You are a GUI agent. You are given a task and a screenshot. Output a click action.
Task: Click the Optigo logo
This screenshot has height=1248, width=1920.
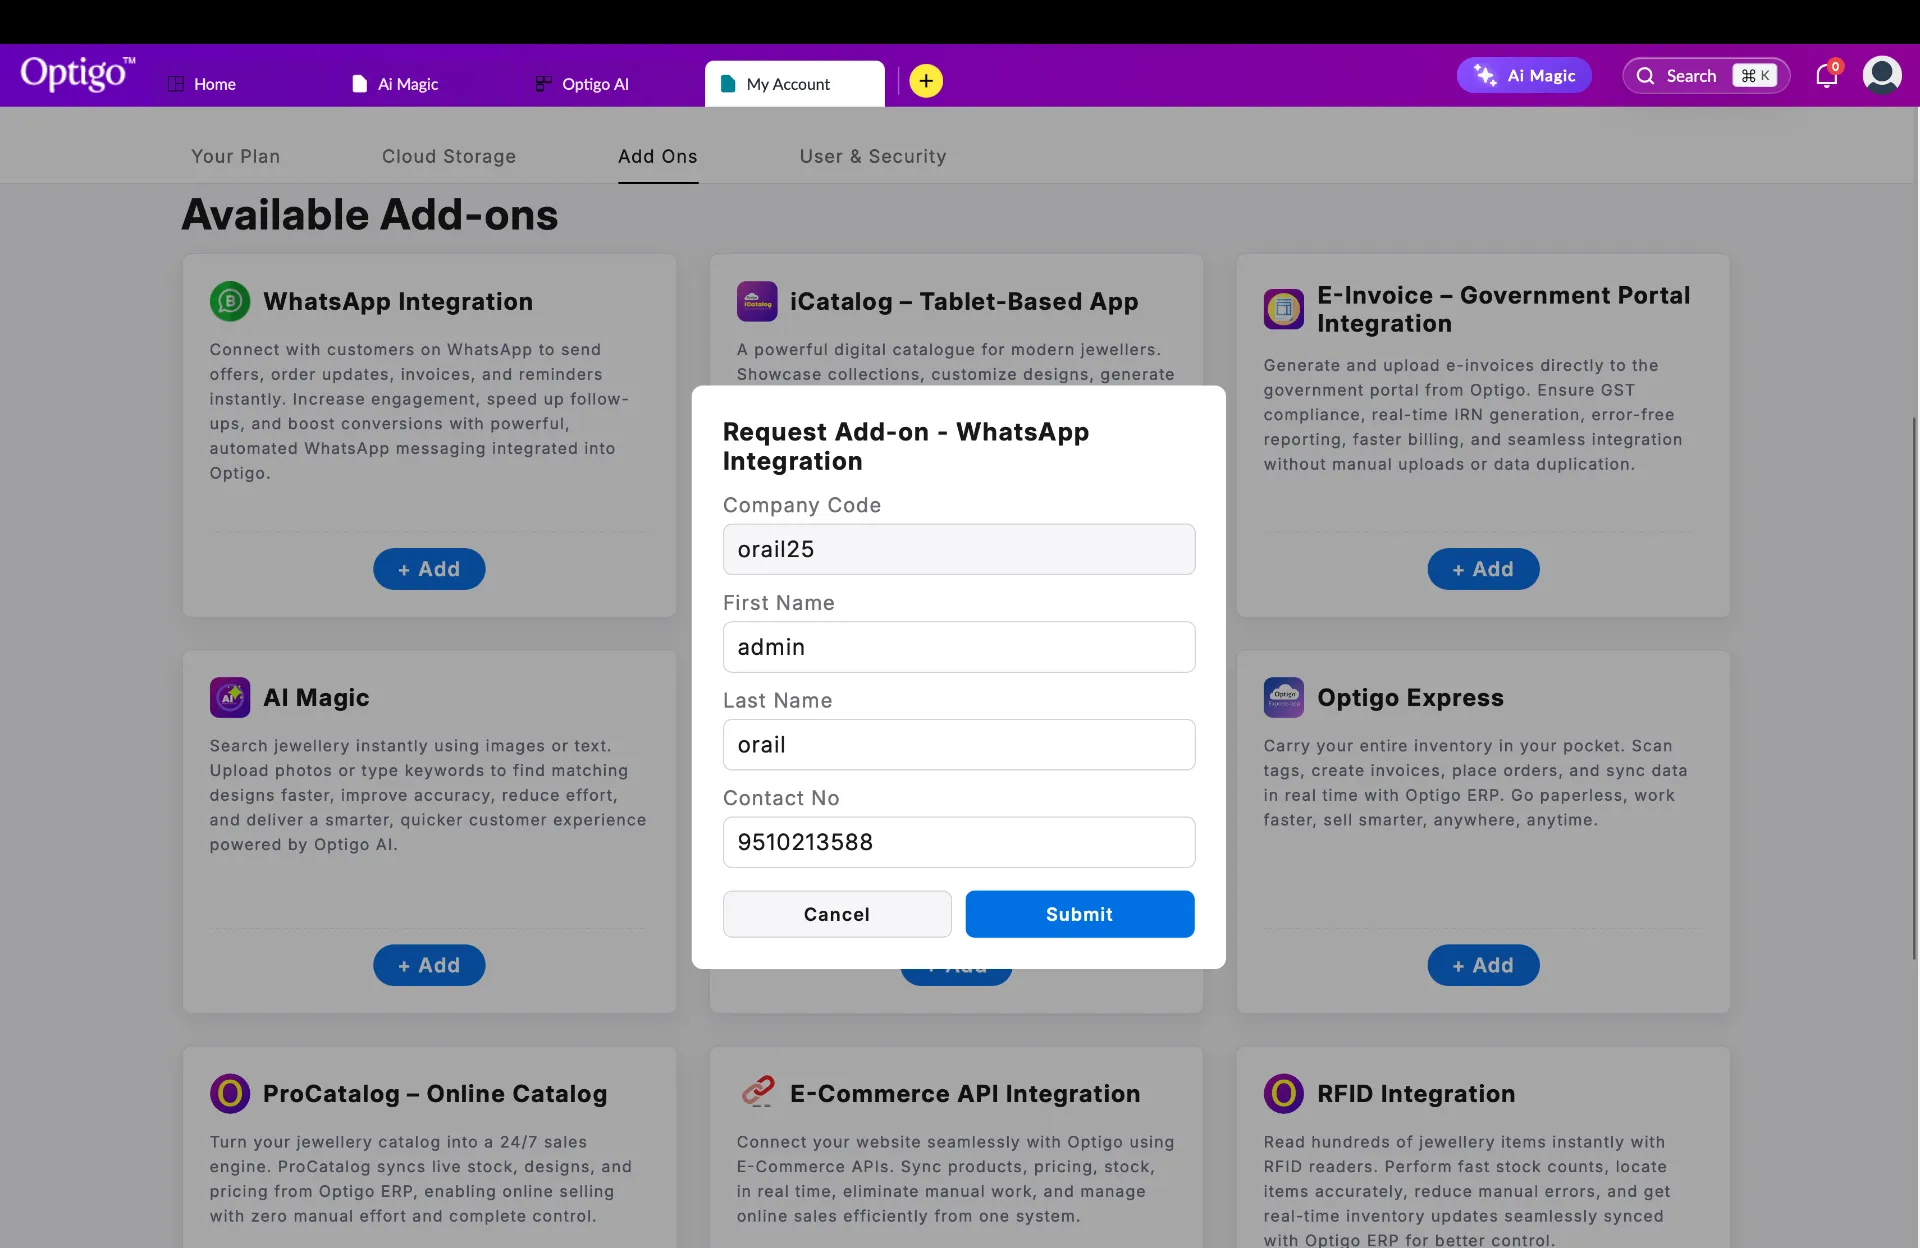click(x=77, y=74)
